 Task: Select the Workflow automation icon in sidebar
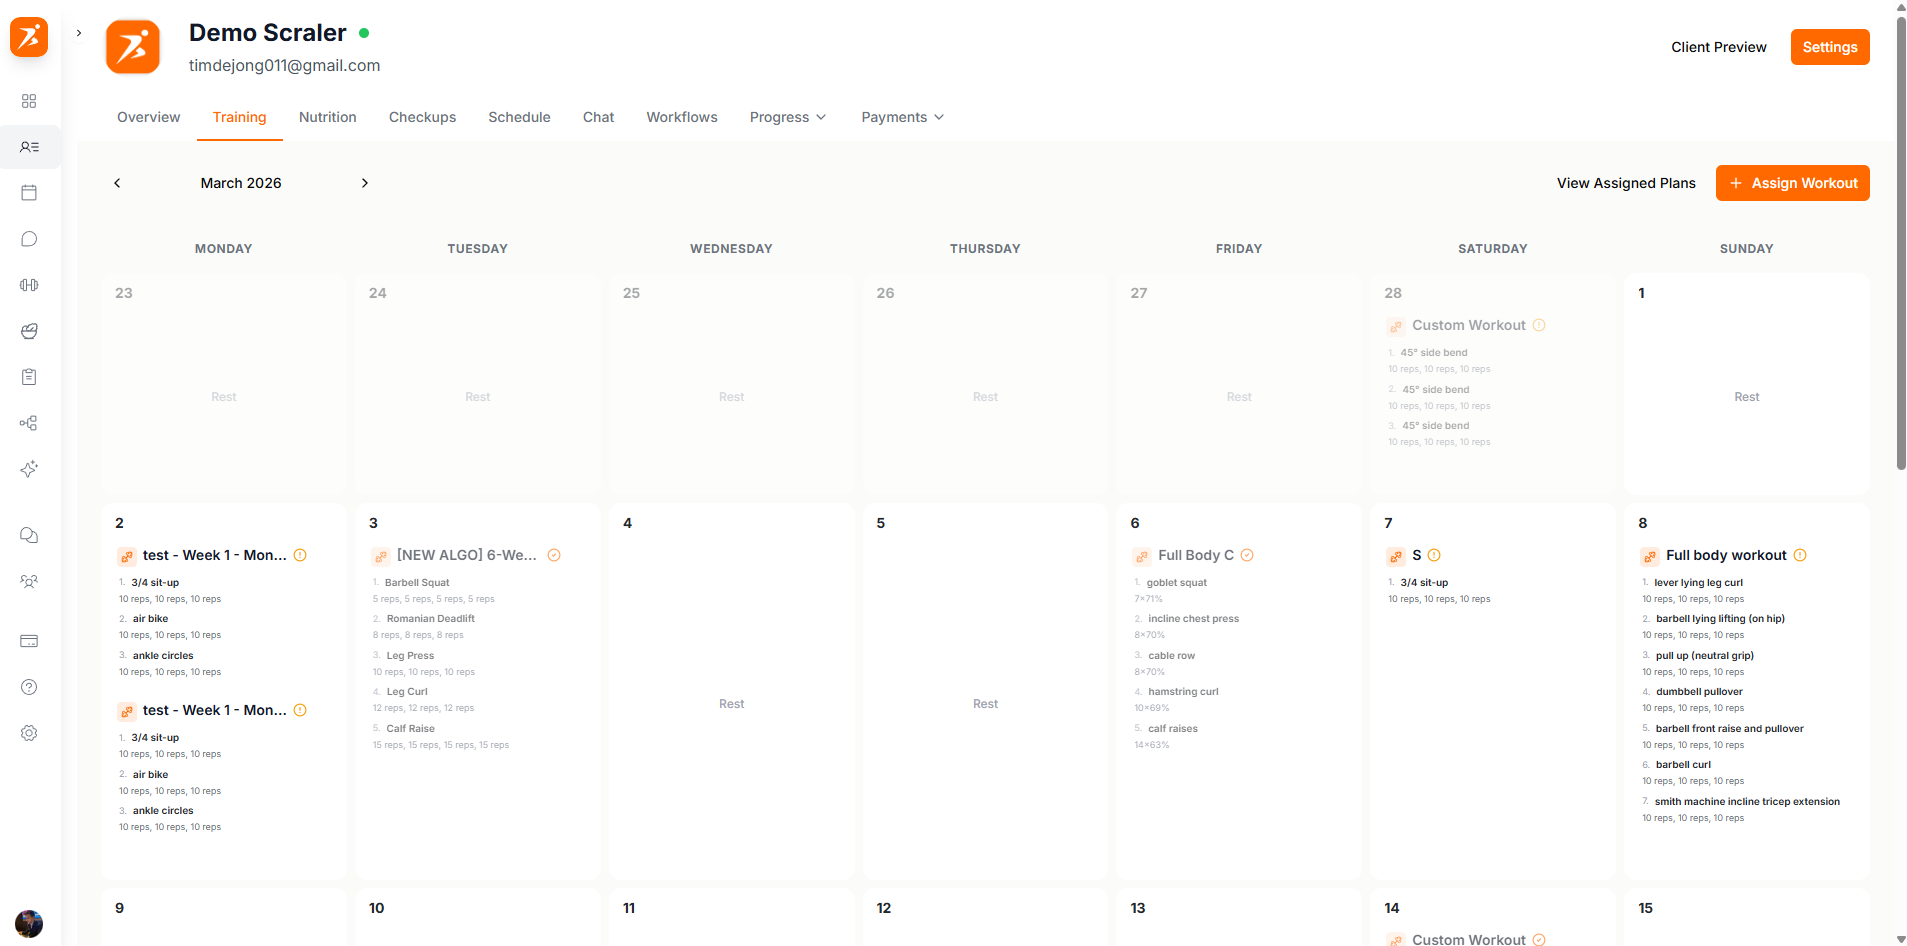(29, 423)
